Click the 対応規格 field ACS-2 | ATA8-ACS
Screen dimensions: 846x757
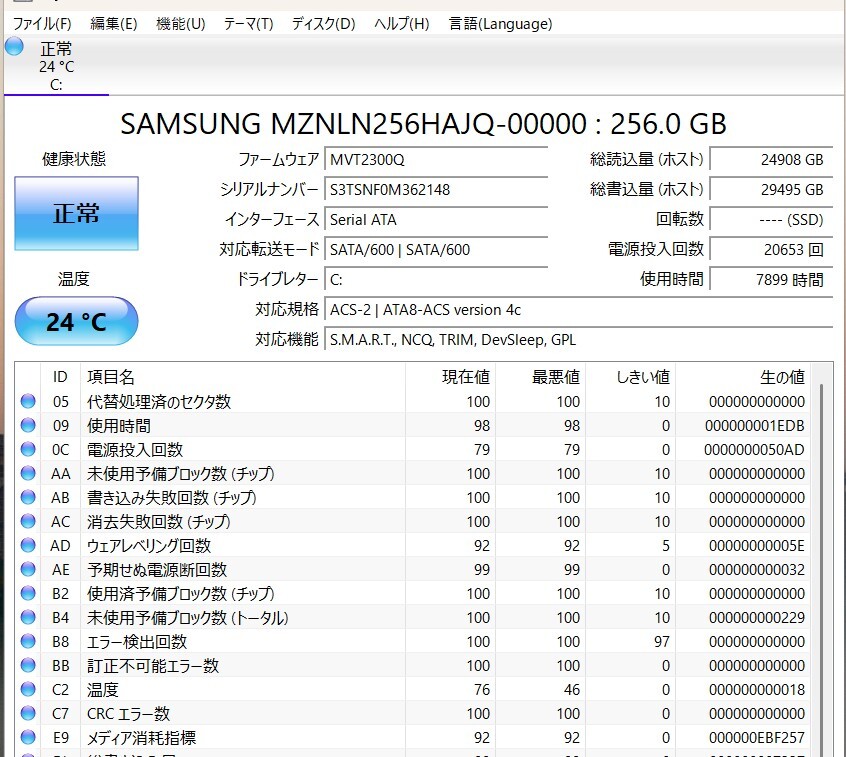[x=578, y=310]
